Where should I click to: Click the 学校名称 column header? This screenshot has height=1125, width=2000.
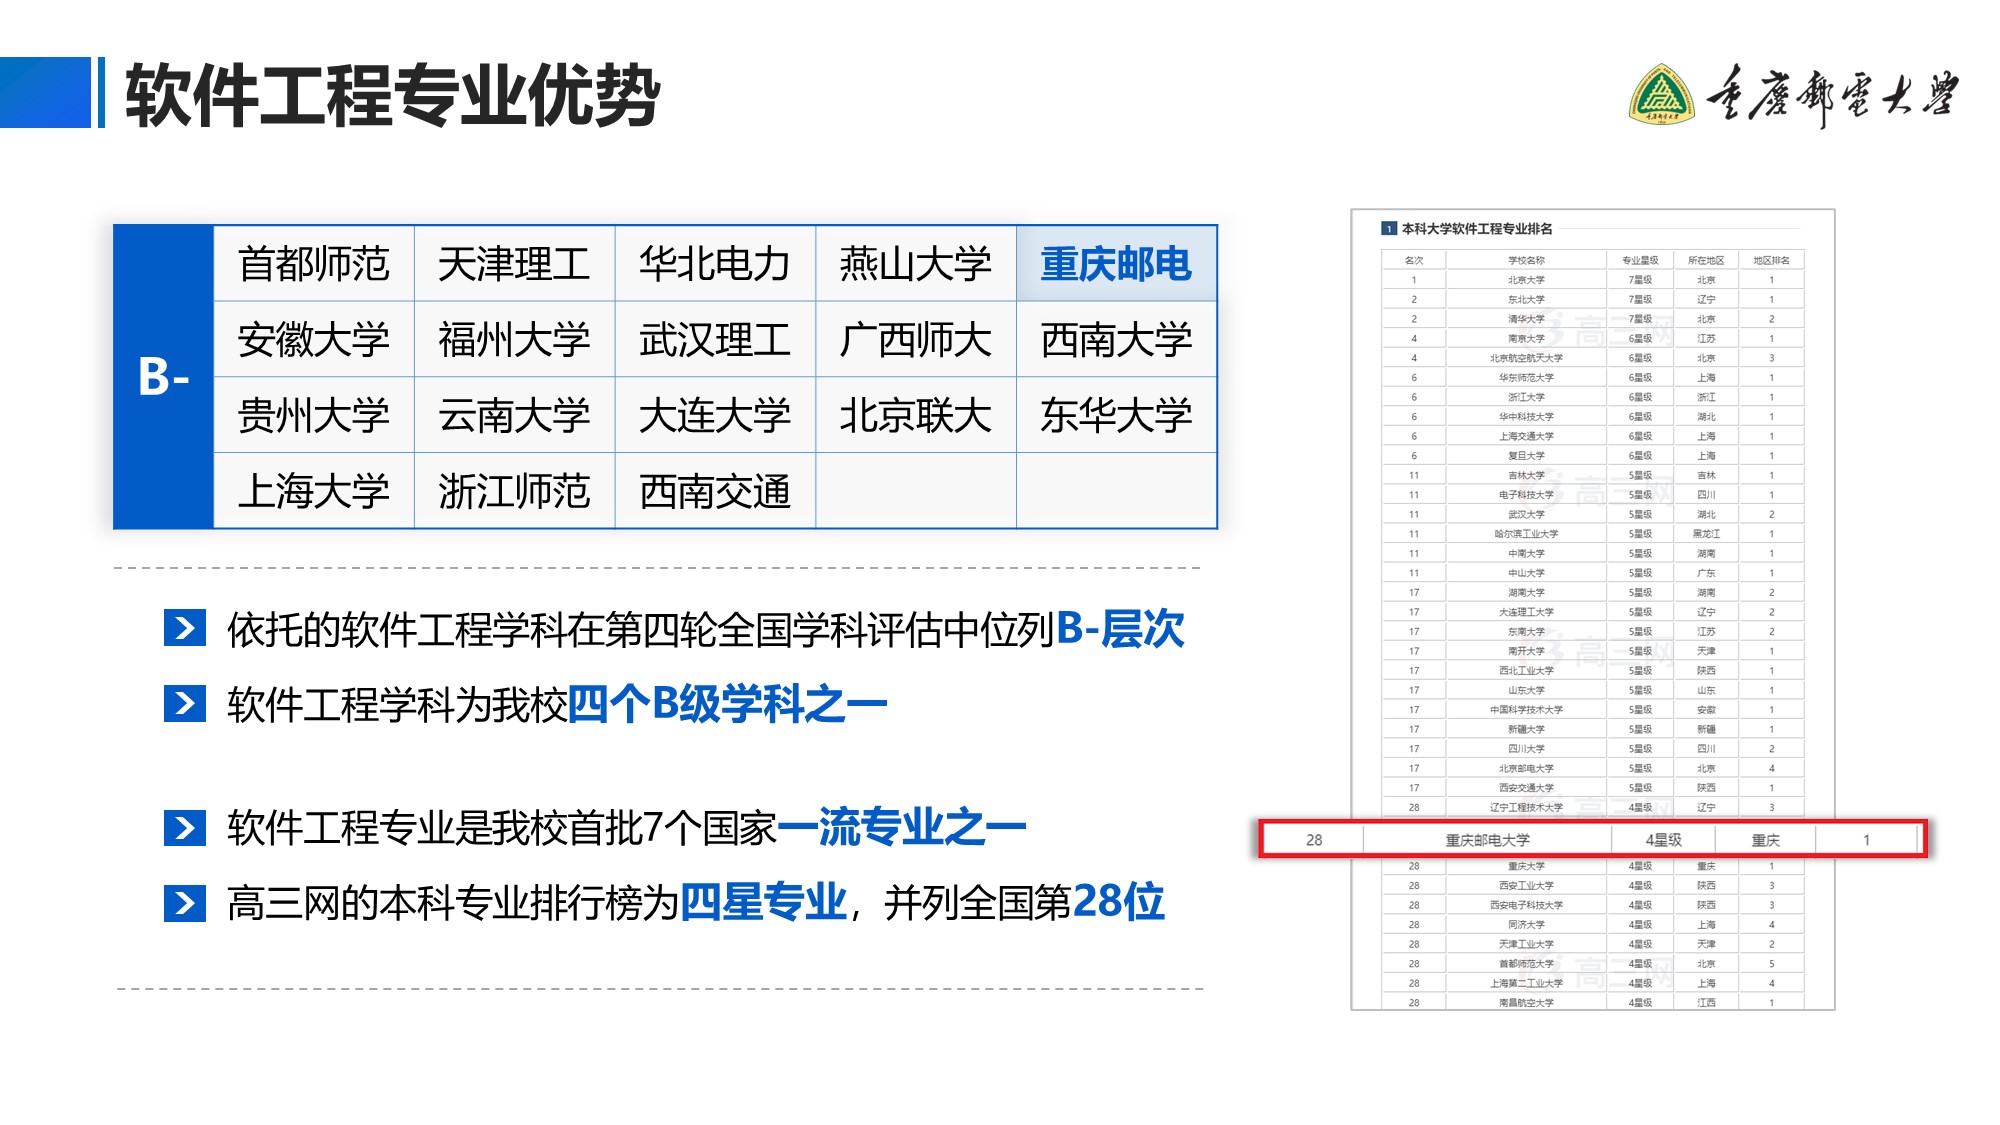click(x=1526, y=261)
